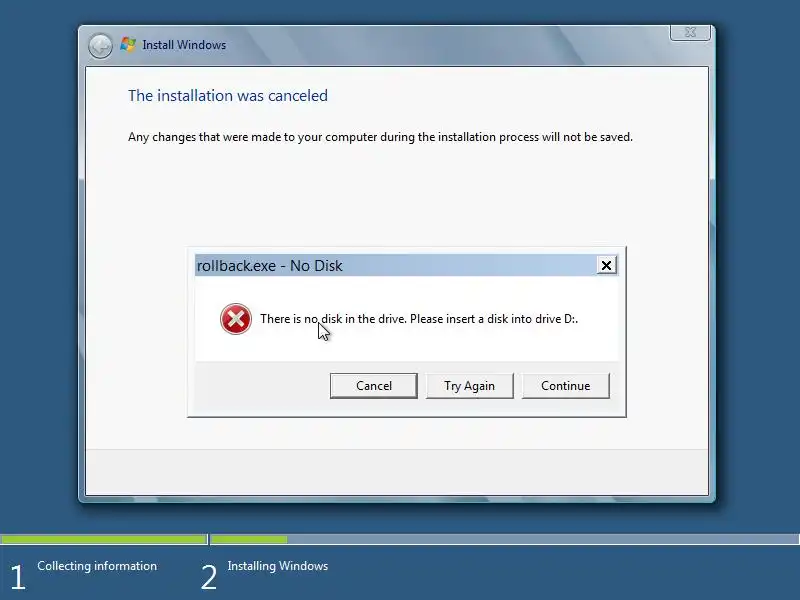This screenshot has height=600, width=800.
Task: Click the red error icon in dialog
Action: point(236,319)
